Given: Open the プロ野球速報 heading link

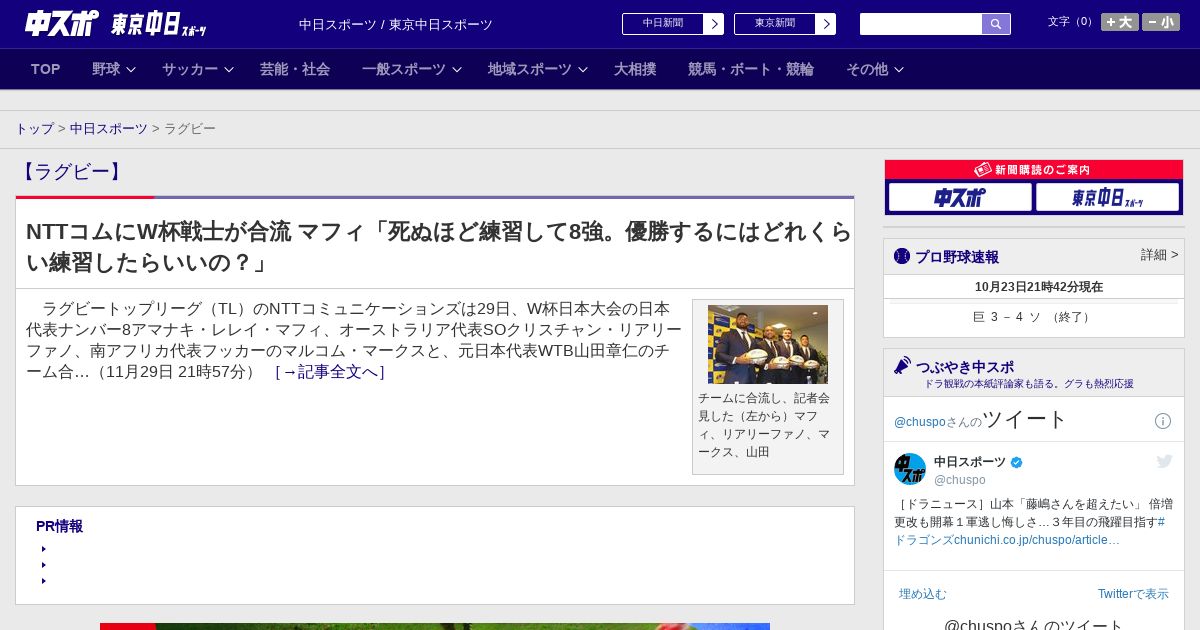Looking at the screenshot, I should coord(957,257).
